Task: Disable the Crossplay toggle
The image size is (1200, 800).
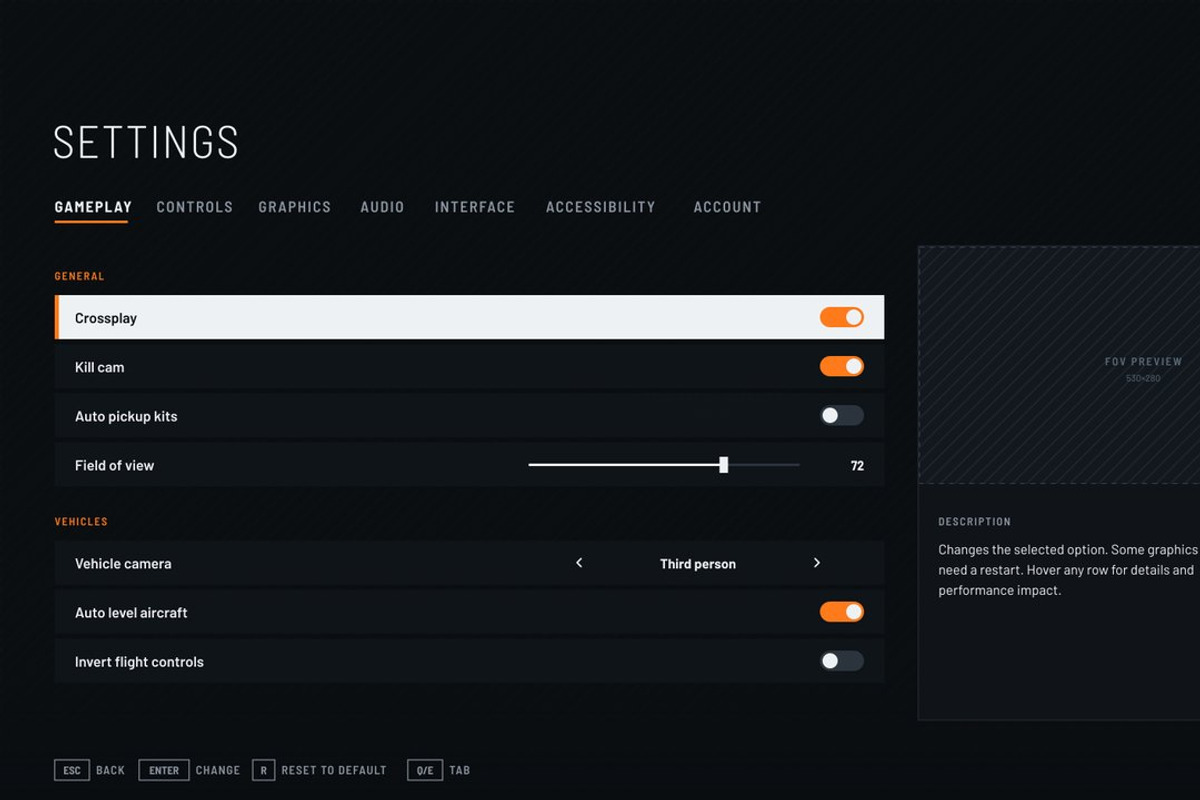Action: click(842, 317)
